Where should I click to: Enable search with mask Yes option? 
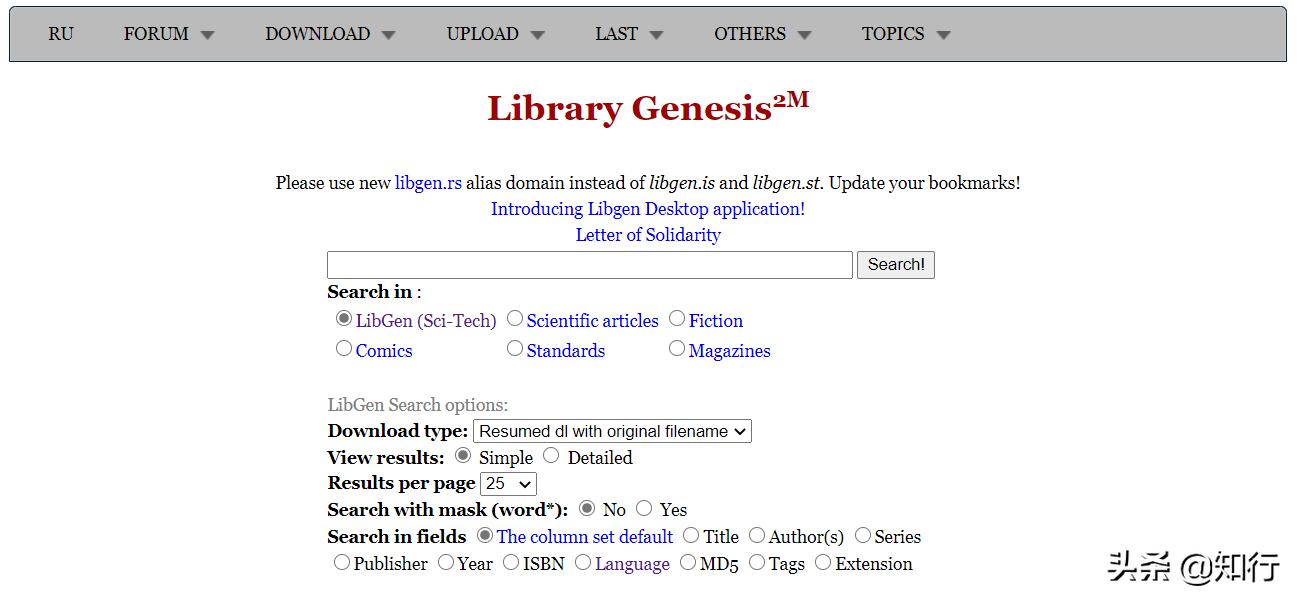pyautogui.click(x=644, y=509)
